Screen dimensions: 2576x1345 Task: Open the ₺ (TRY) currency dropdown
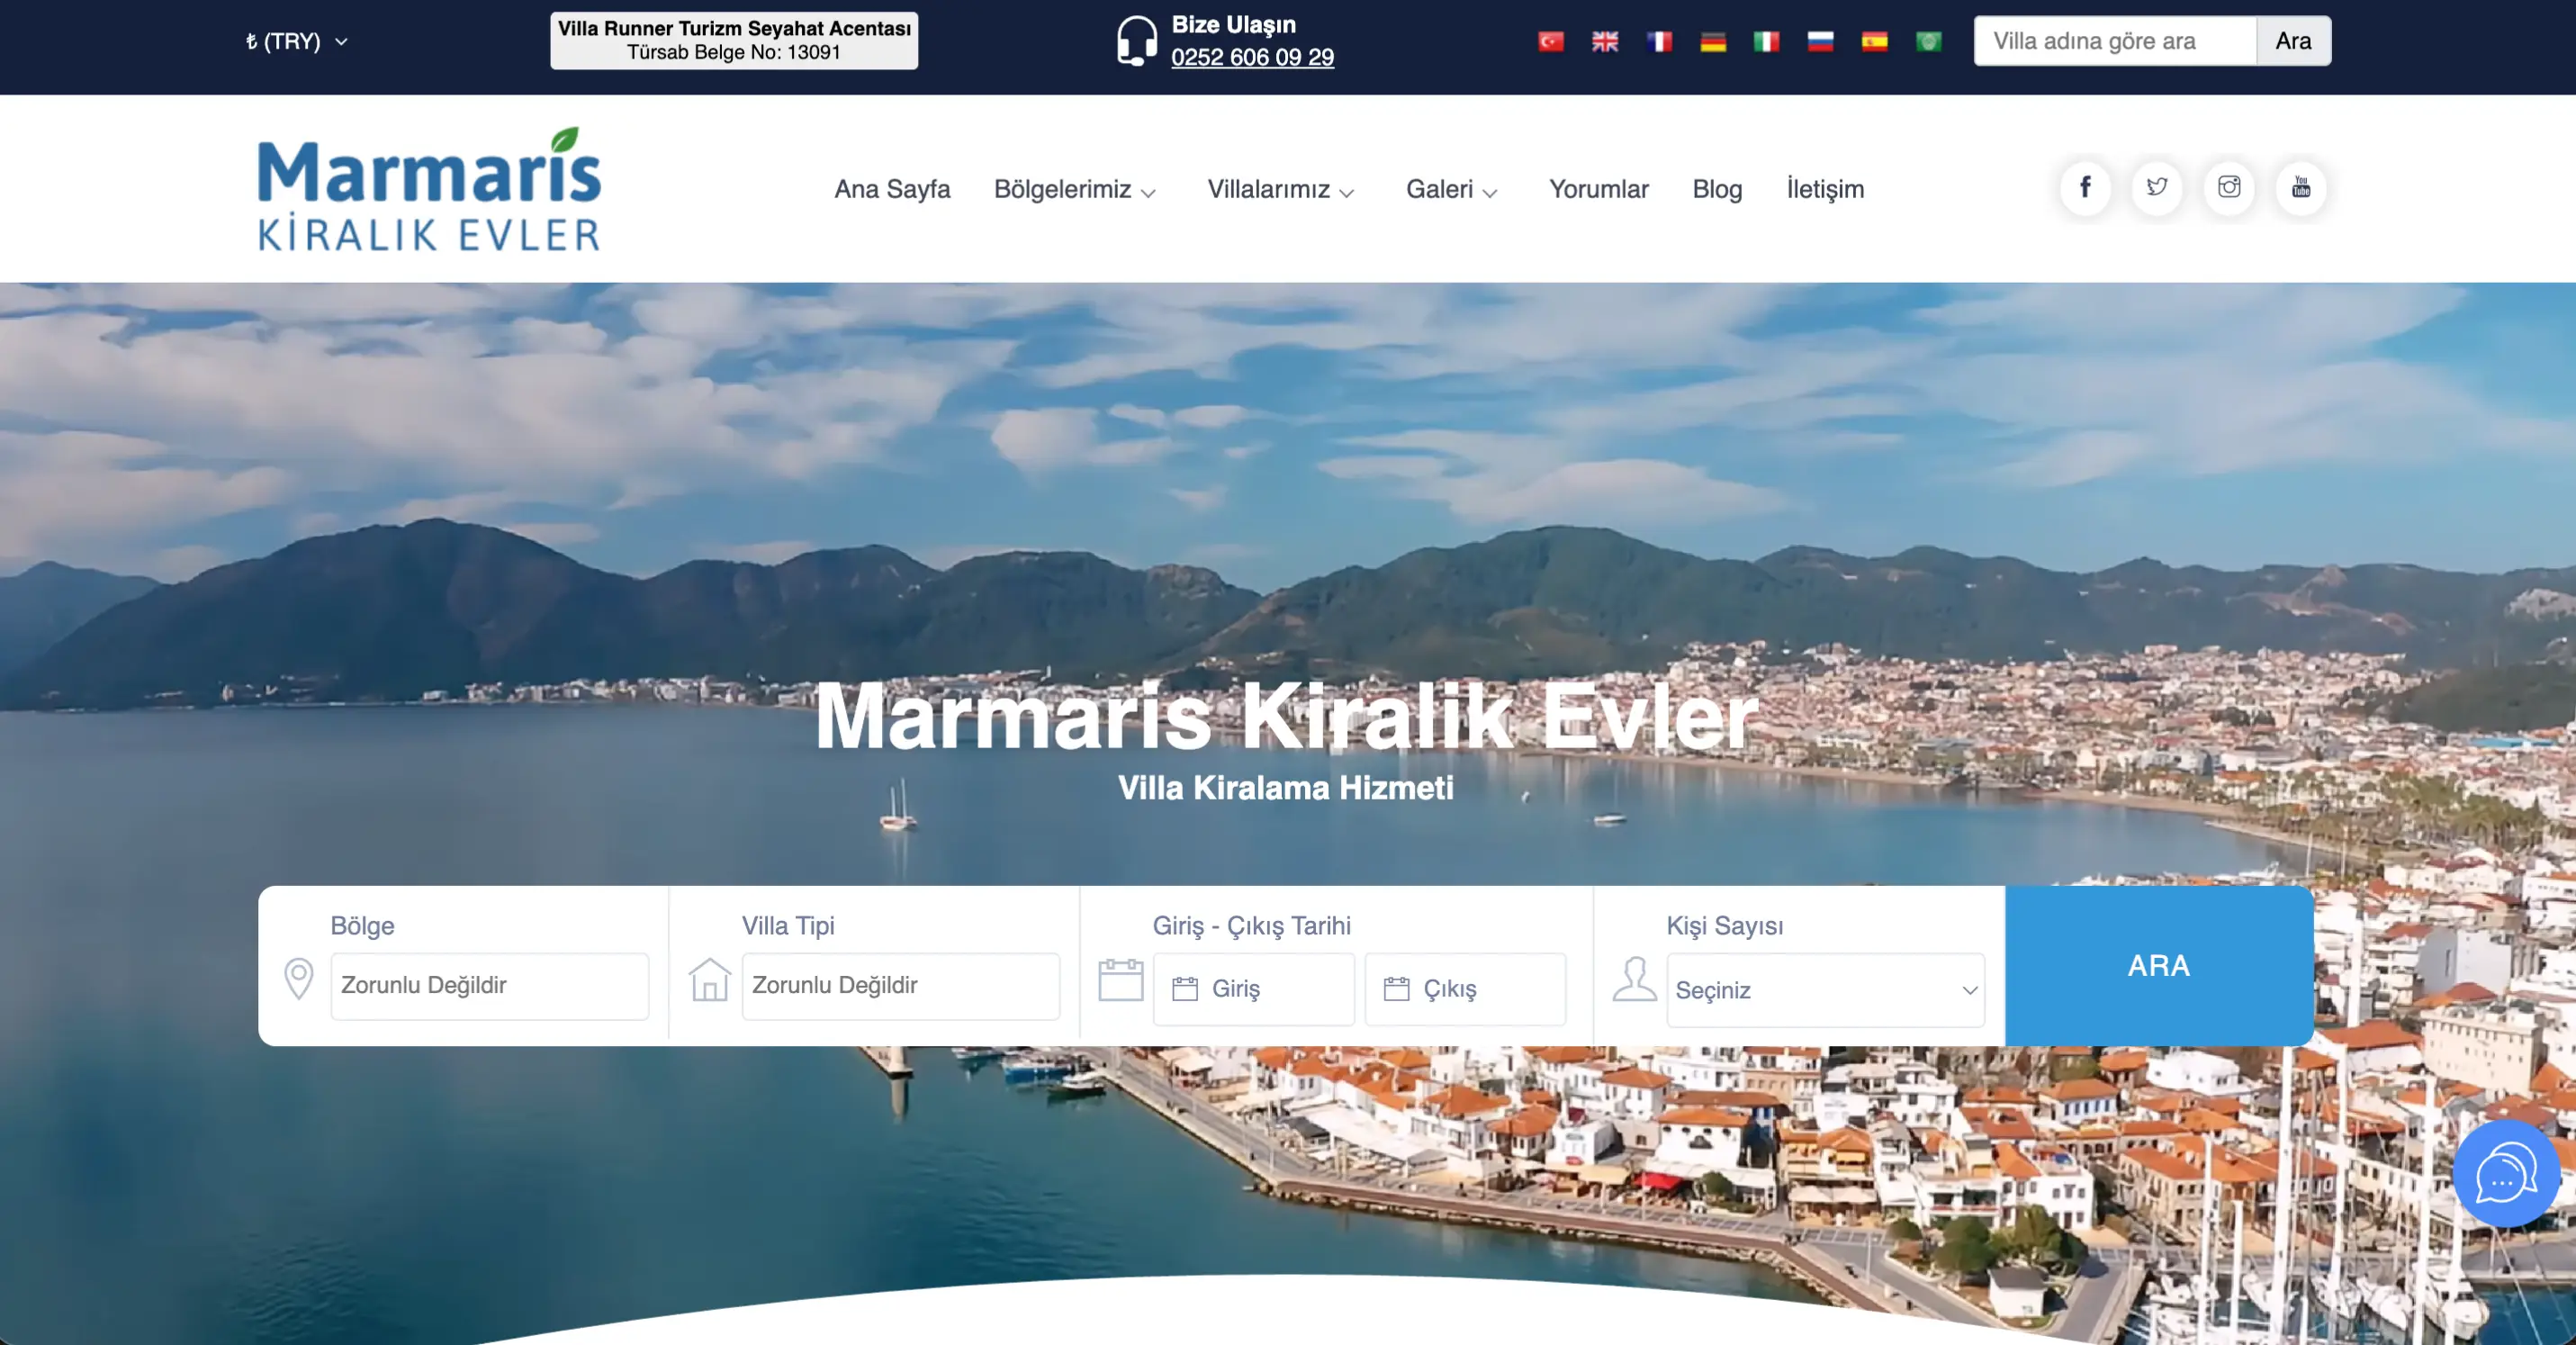pyautogui.click(x=297, y=41)
